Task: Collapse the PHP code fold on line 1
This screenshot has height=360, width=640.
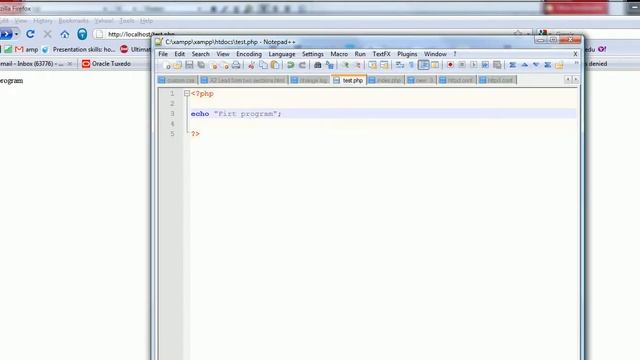Action: [x=187, y=93]
